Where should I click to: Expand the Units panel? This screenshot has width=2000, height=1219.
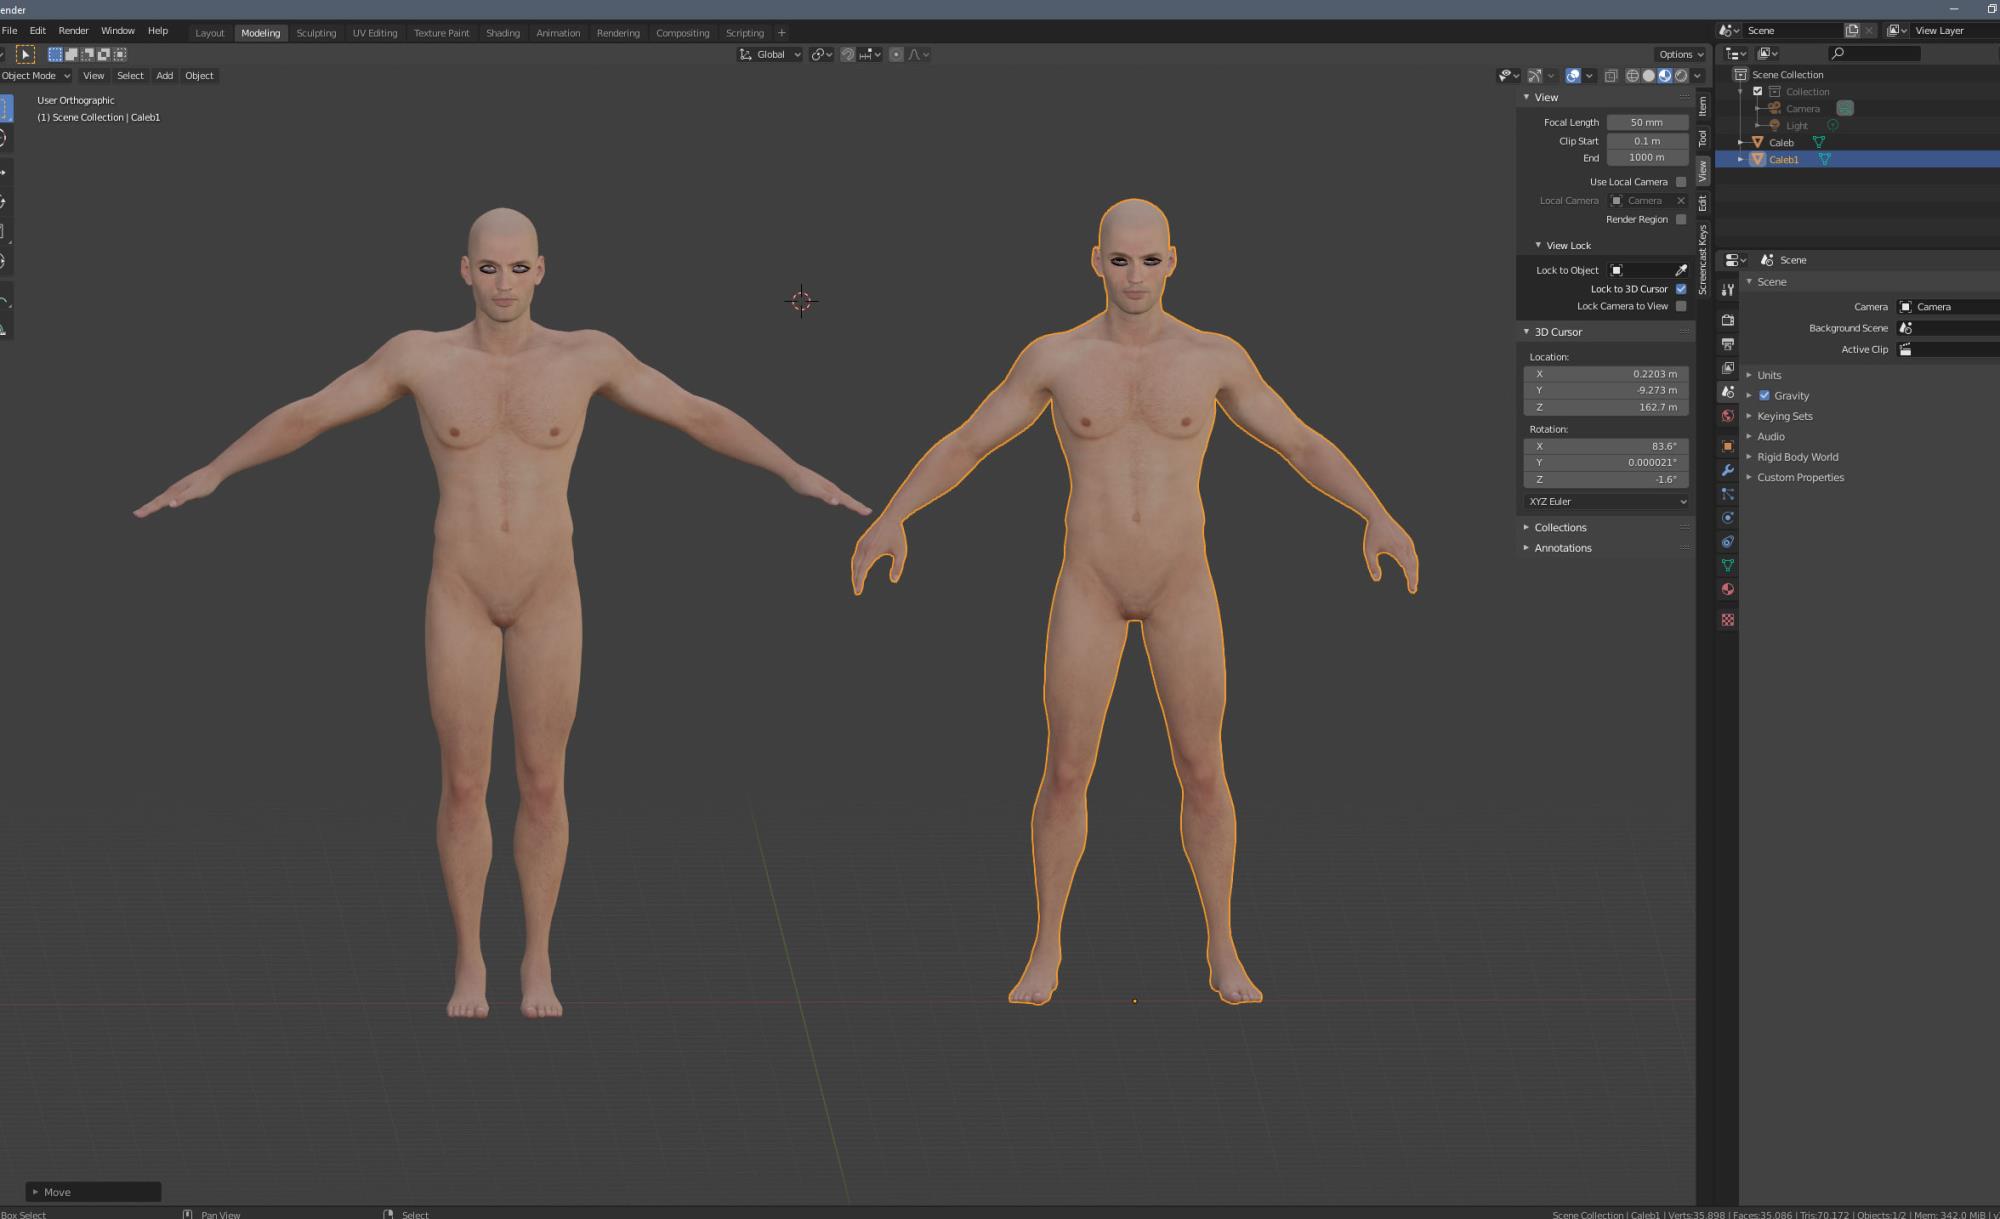(x=1769, y=376)
